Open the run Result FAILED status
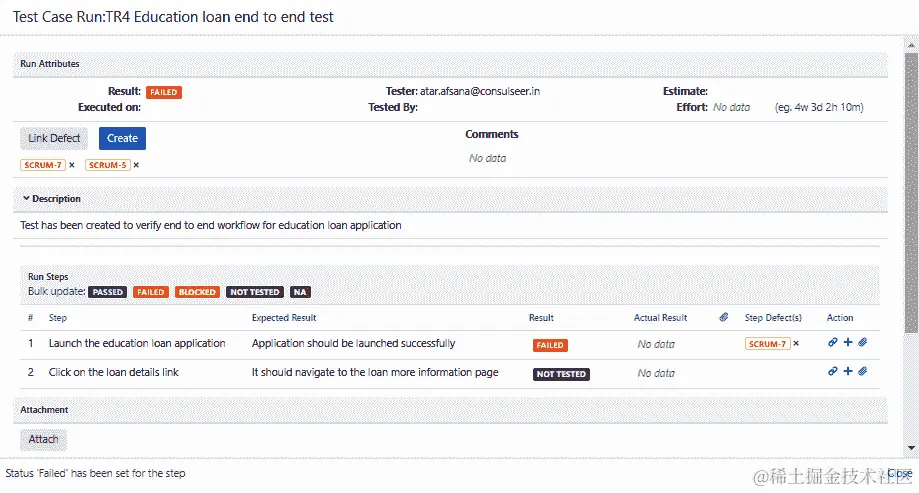The image size is (919, 493). tap(164, 92)
